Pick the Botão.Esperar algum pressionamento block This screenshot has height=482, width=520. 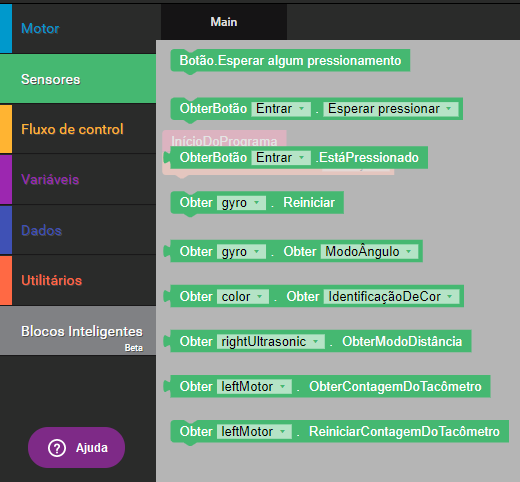(290, 61)
